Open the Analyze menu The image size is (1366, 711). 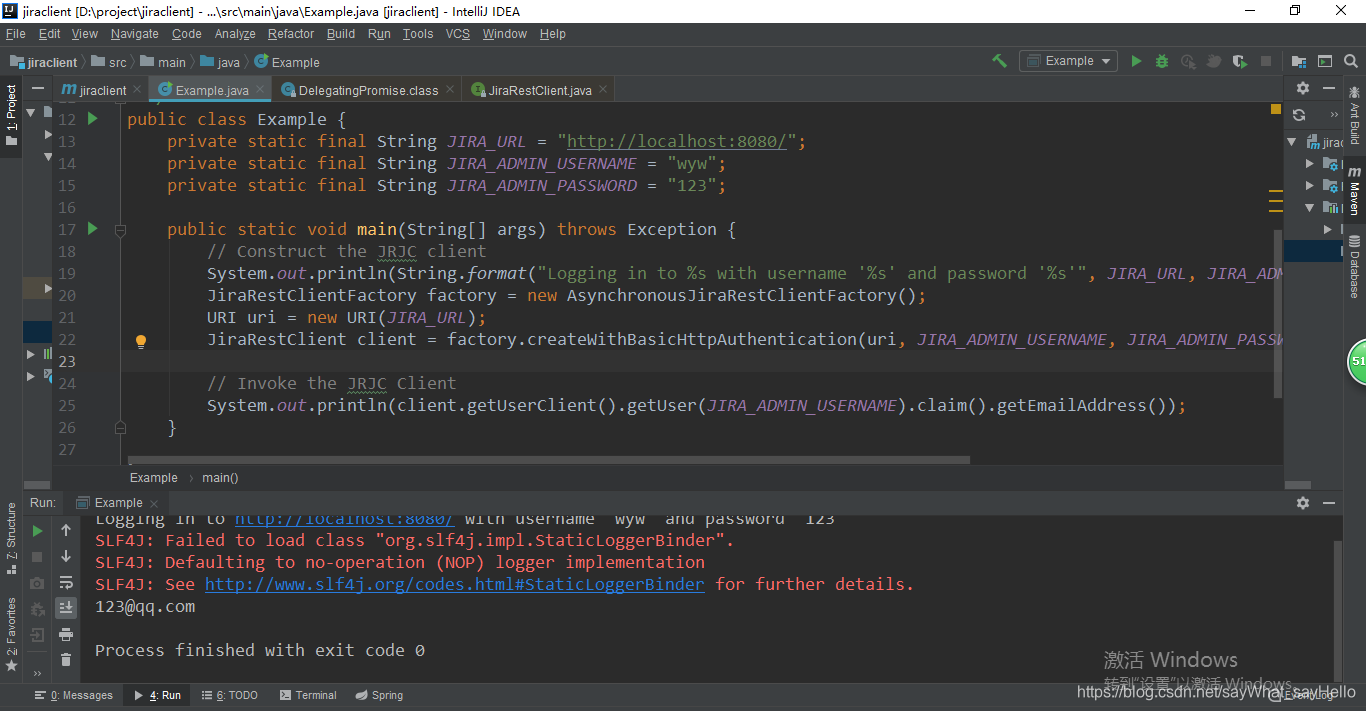click(x=235, y=34)
